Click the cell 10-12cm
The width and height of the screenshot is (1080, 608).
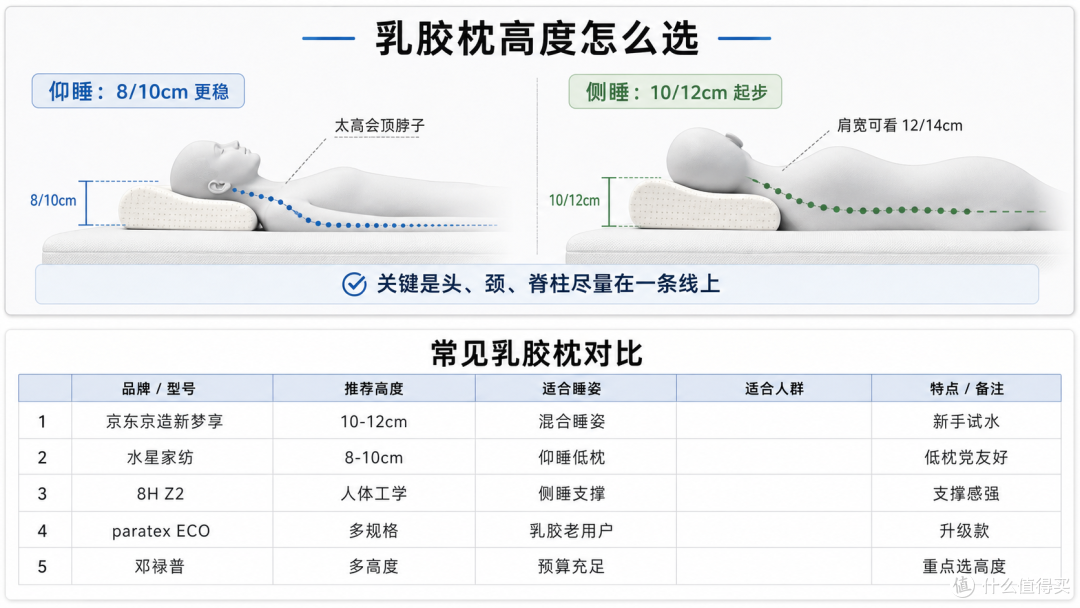pos(374,421)
